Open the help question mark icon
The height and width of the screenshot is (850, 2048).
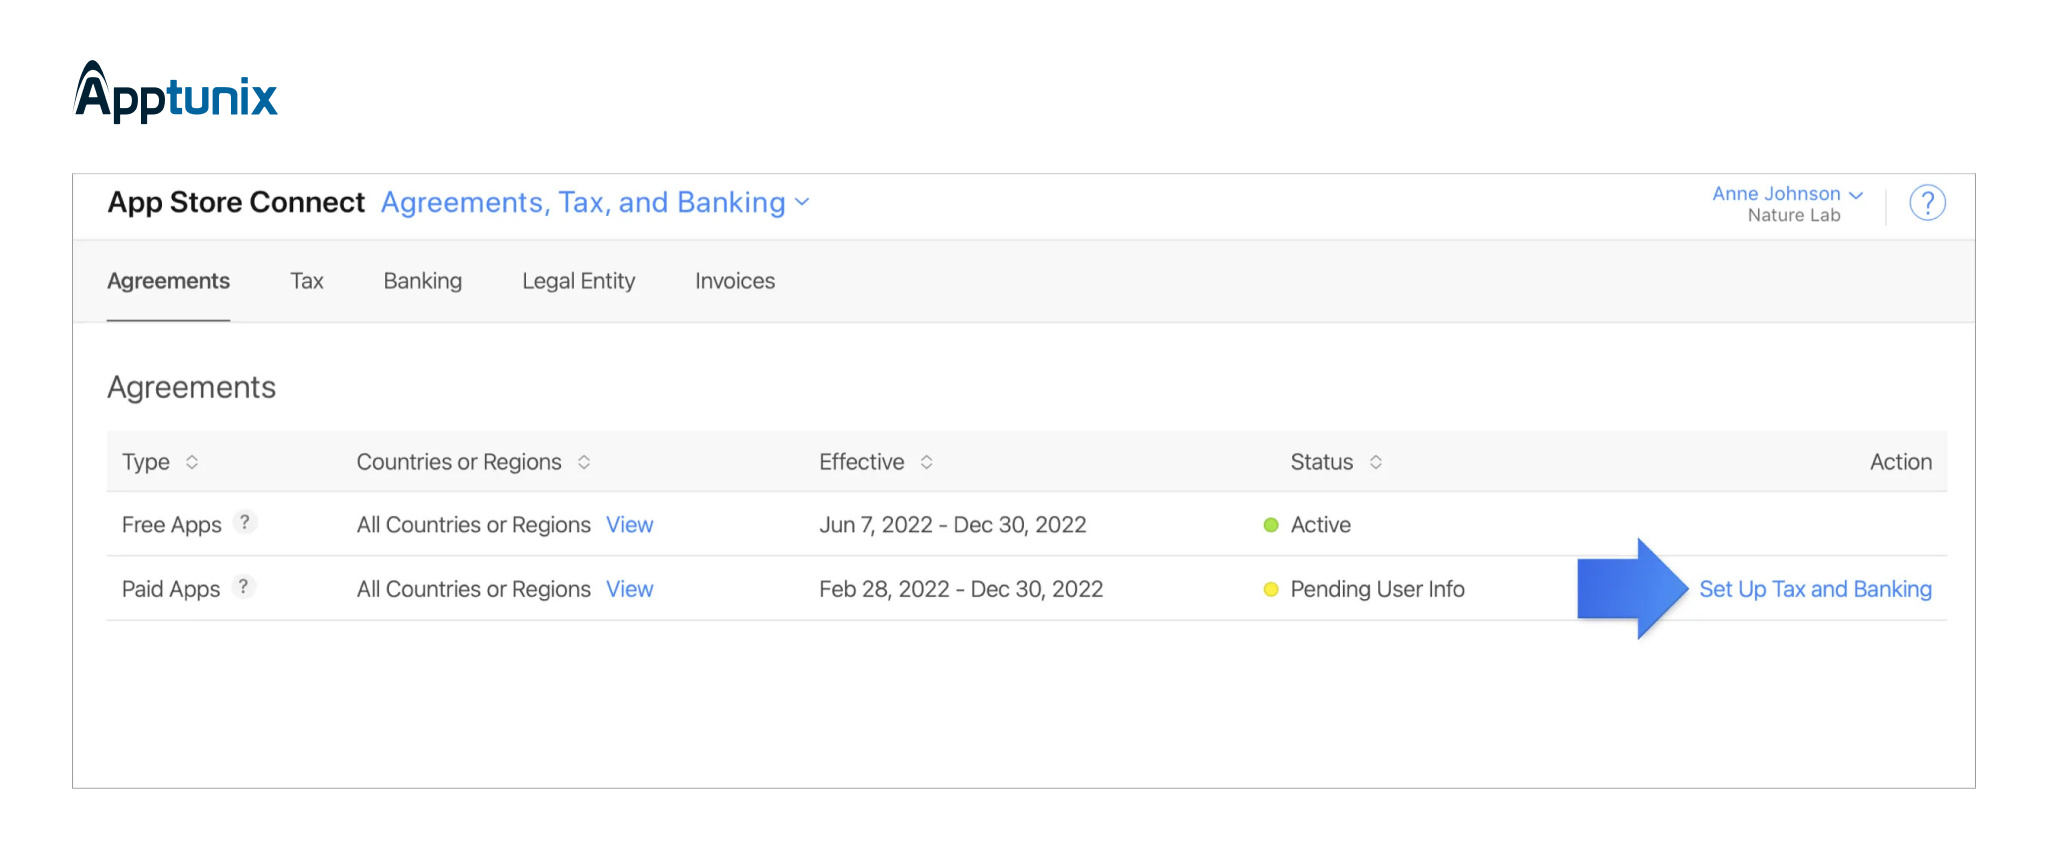[1927, 203]
